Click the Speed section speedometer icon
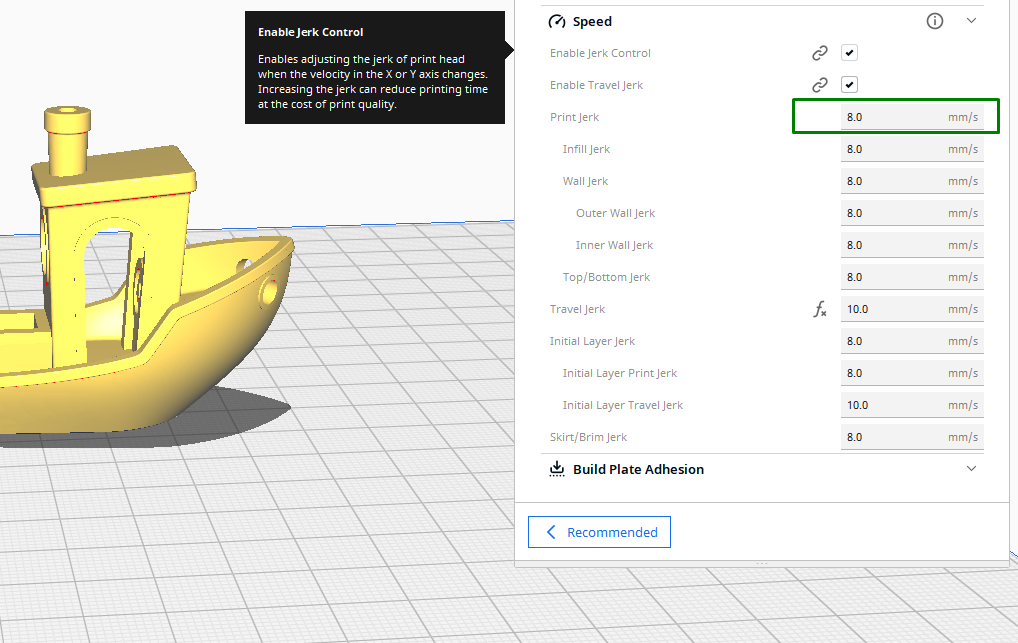This screenshot has height=643, width=1018. pos(557,20)
